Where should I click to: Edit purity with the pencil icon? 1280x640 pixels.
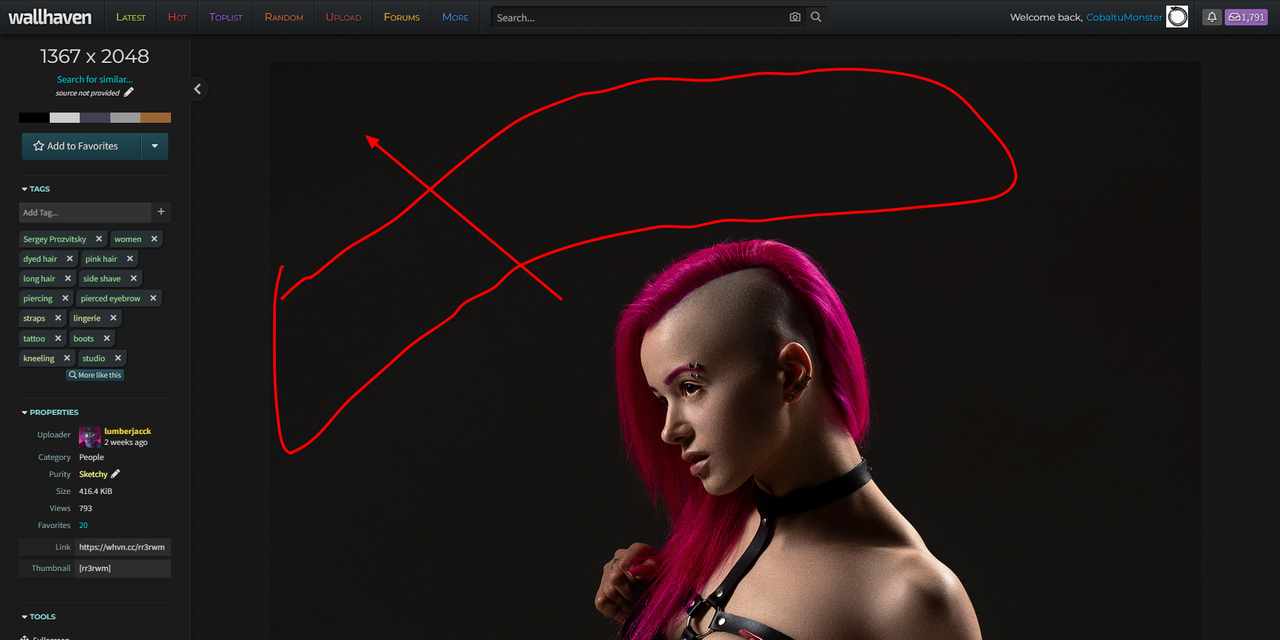[x=115, y=474]
